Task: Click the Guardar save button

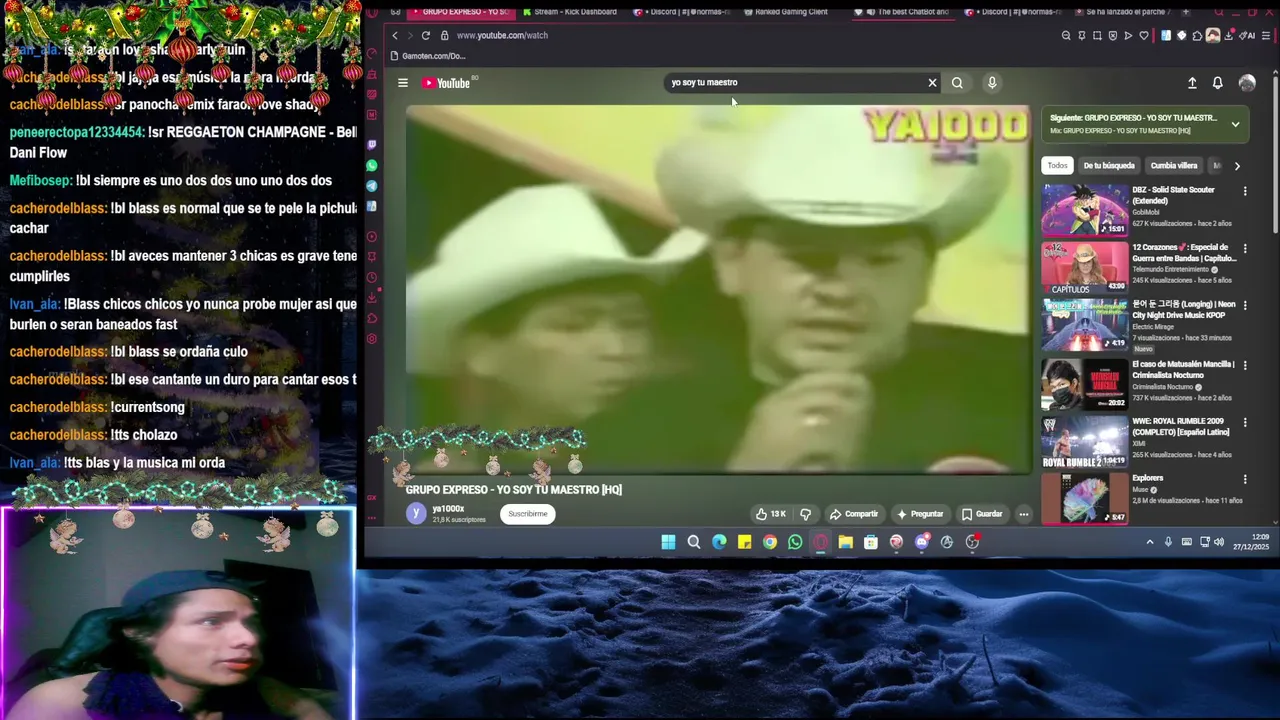Action: [x=981, y=514]
